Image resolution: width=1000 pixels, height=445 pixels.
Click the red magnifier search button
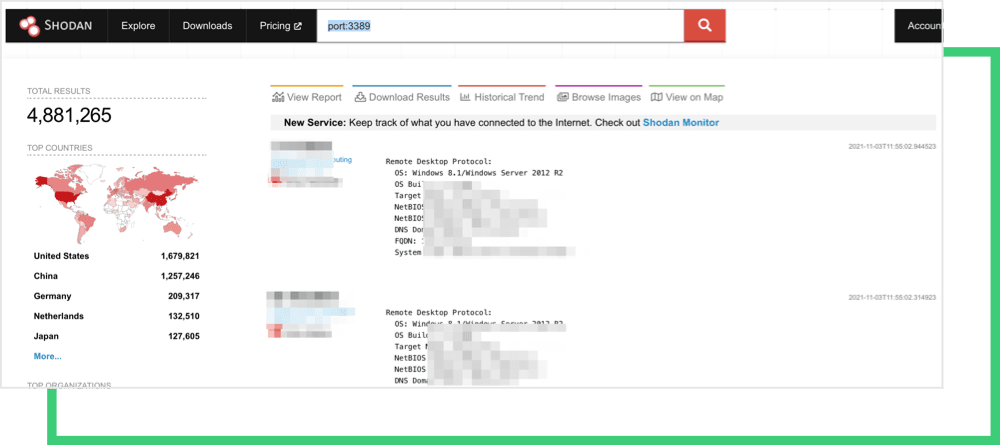click(705, 26)
